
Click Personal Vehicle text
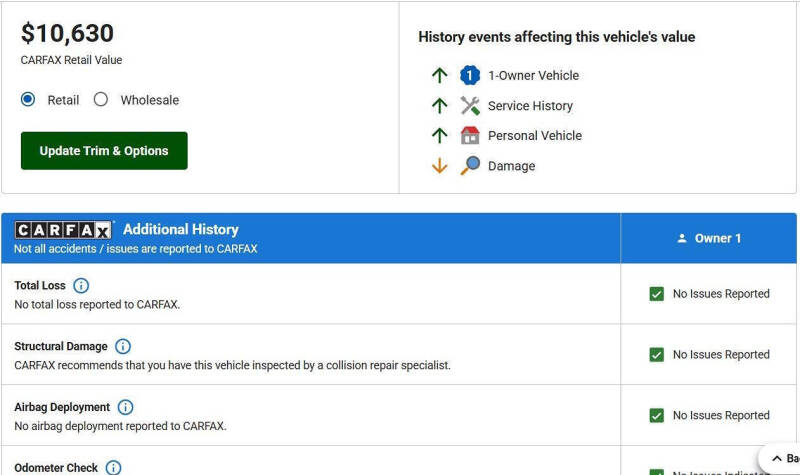tap(535, 136)
